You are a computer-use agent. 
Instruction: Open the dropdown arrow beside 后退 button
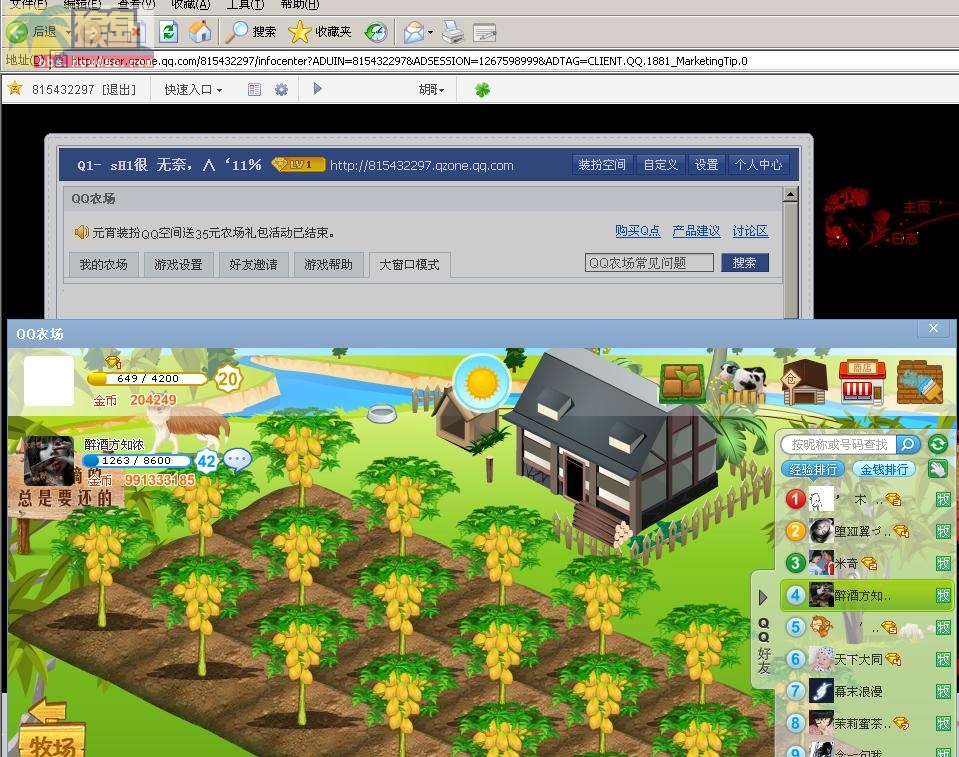[x=67, y=32]
